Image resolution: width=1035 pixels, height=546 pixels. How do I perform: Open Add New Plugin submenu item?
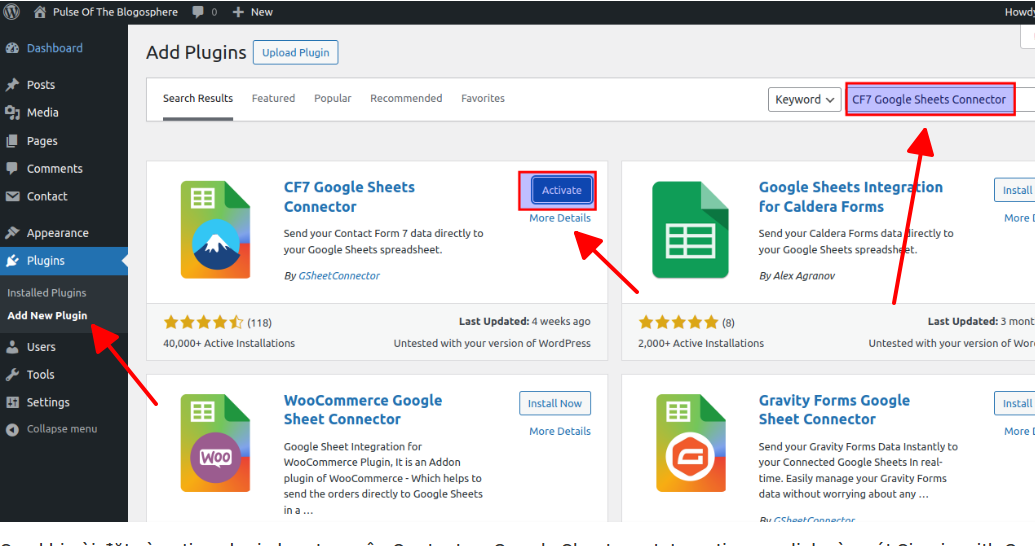click(47, 316)
